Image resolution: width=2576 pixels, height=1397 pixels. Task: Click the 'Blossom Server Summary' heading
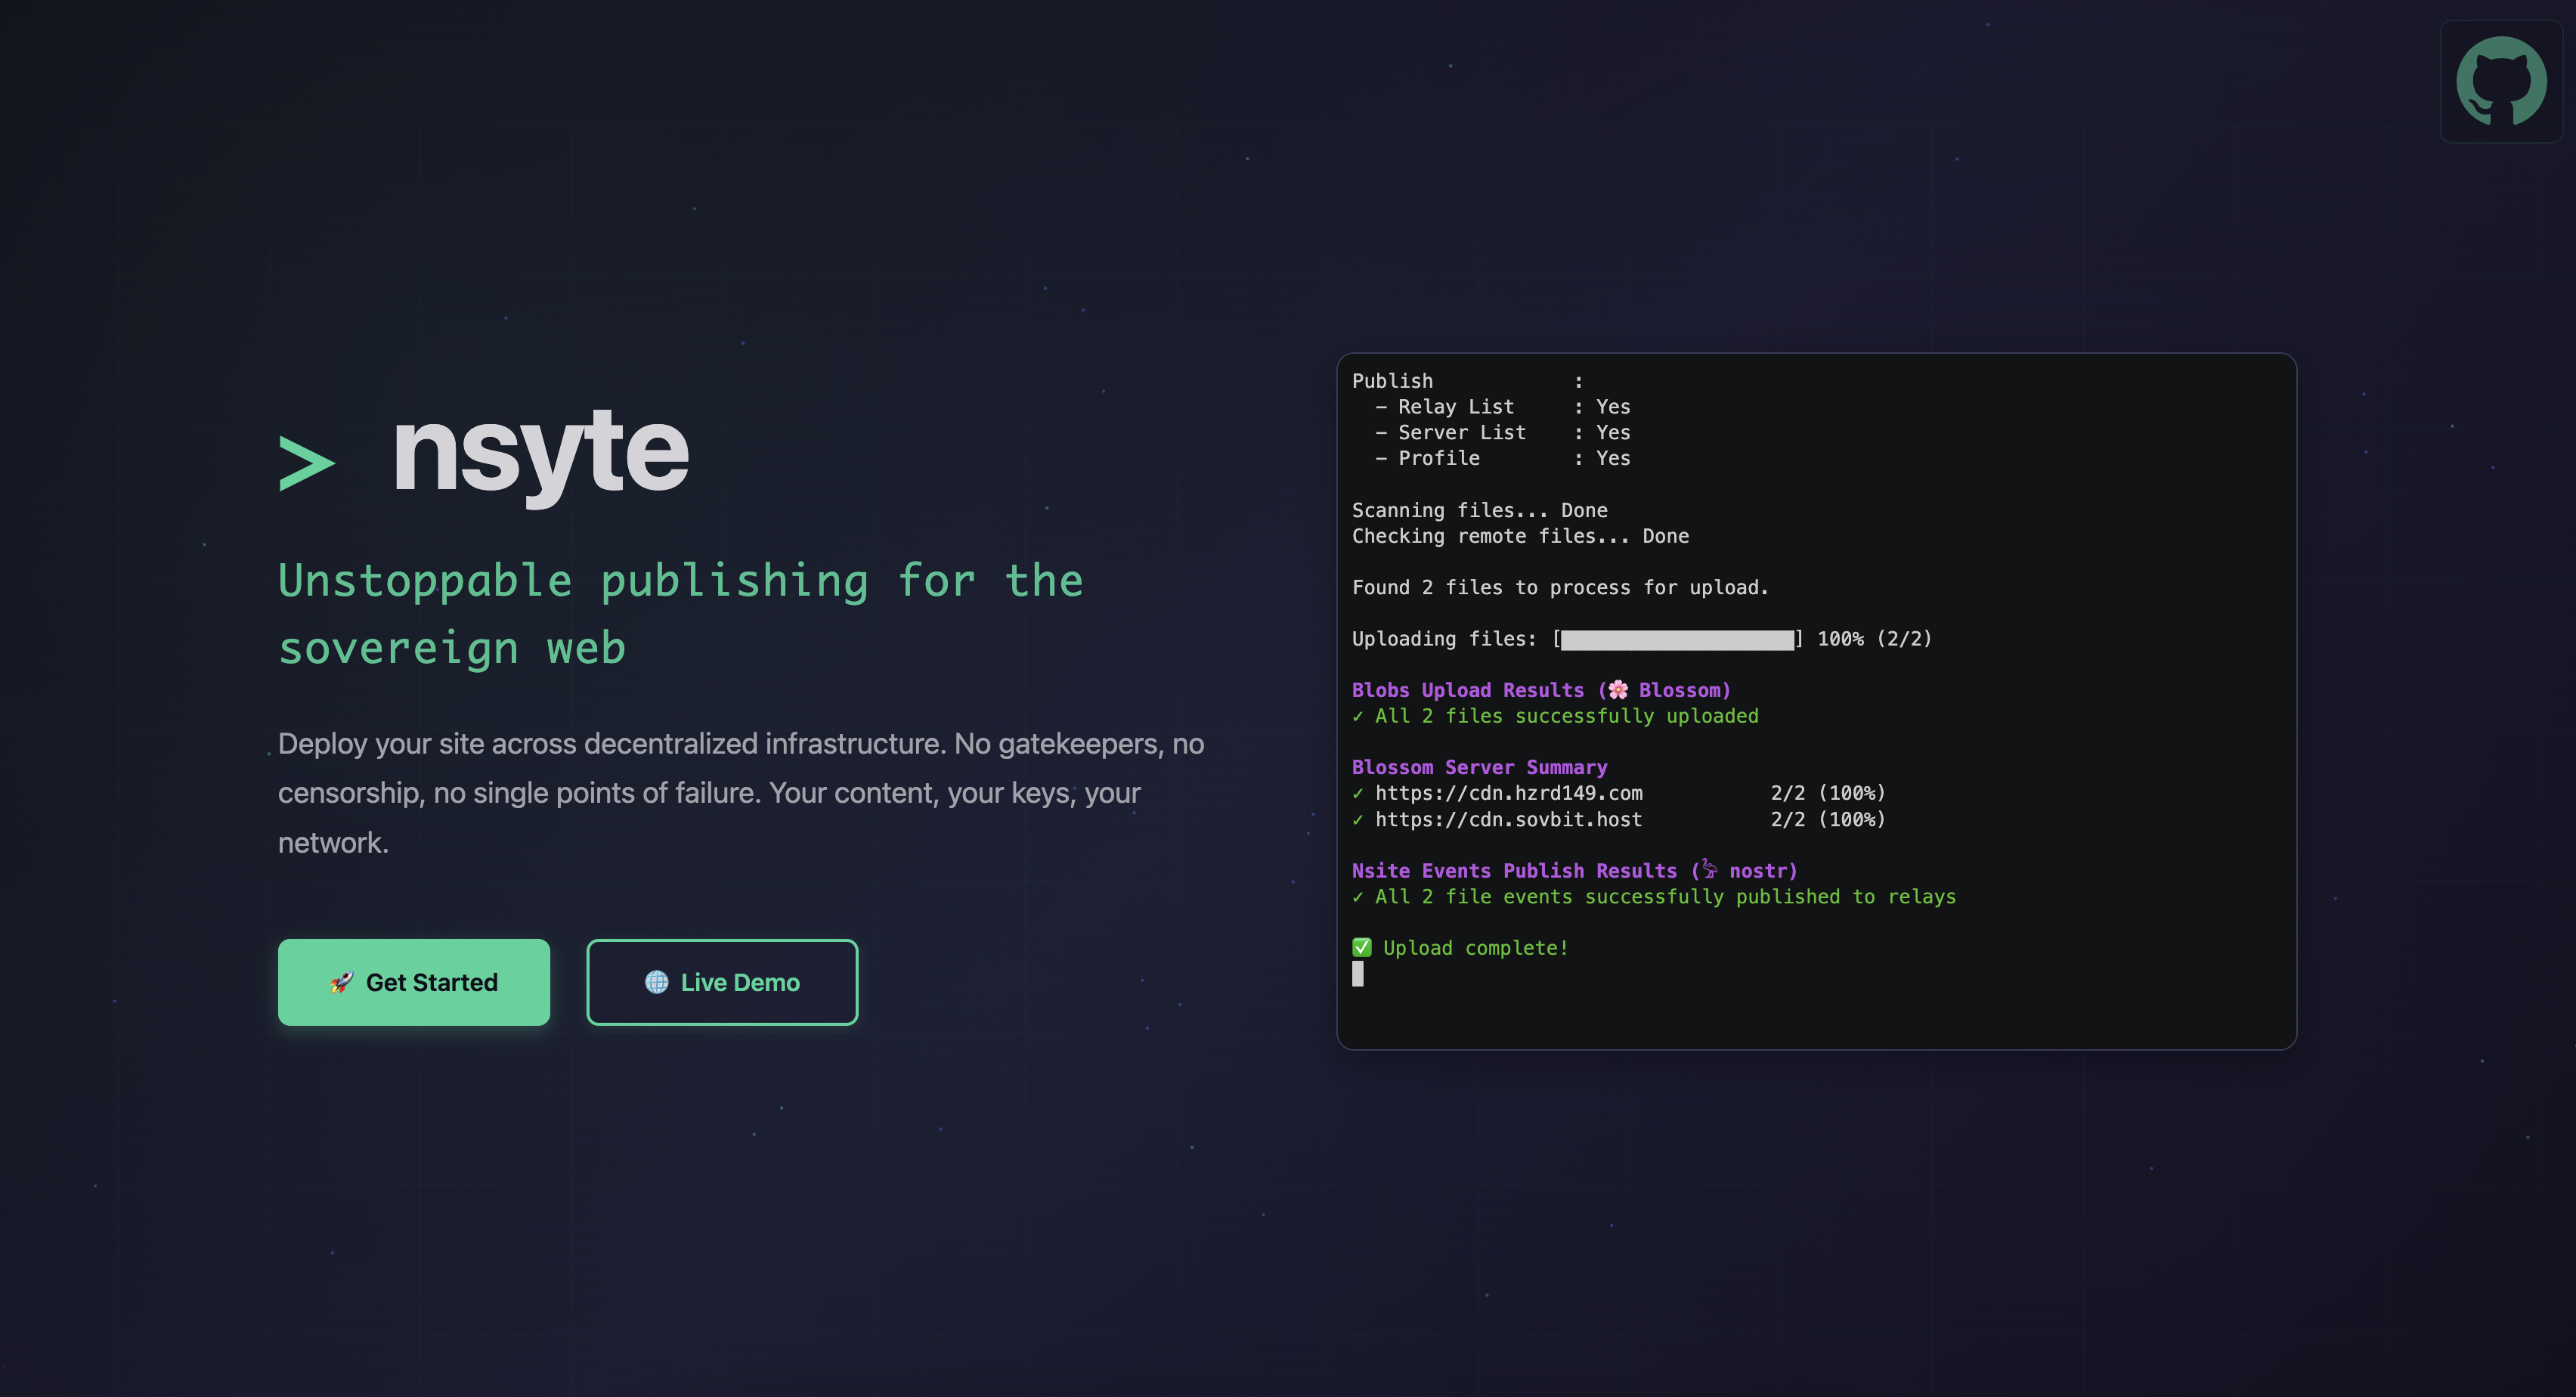[1479, 767]
